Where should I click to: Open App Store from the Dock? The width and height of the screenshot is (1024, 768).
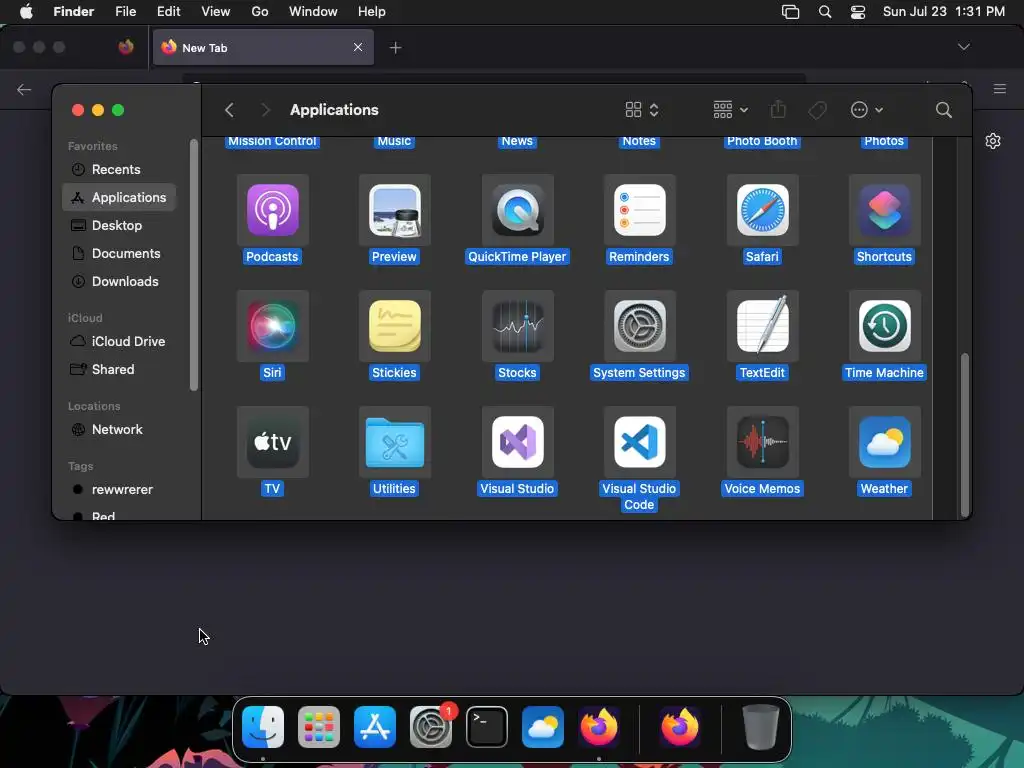click(x=375, y=726)
